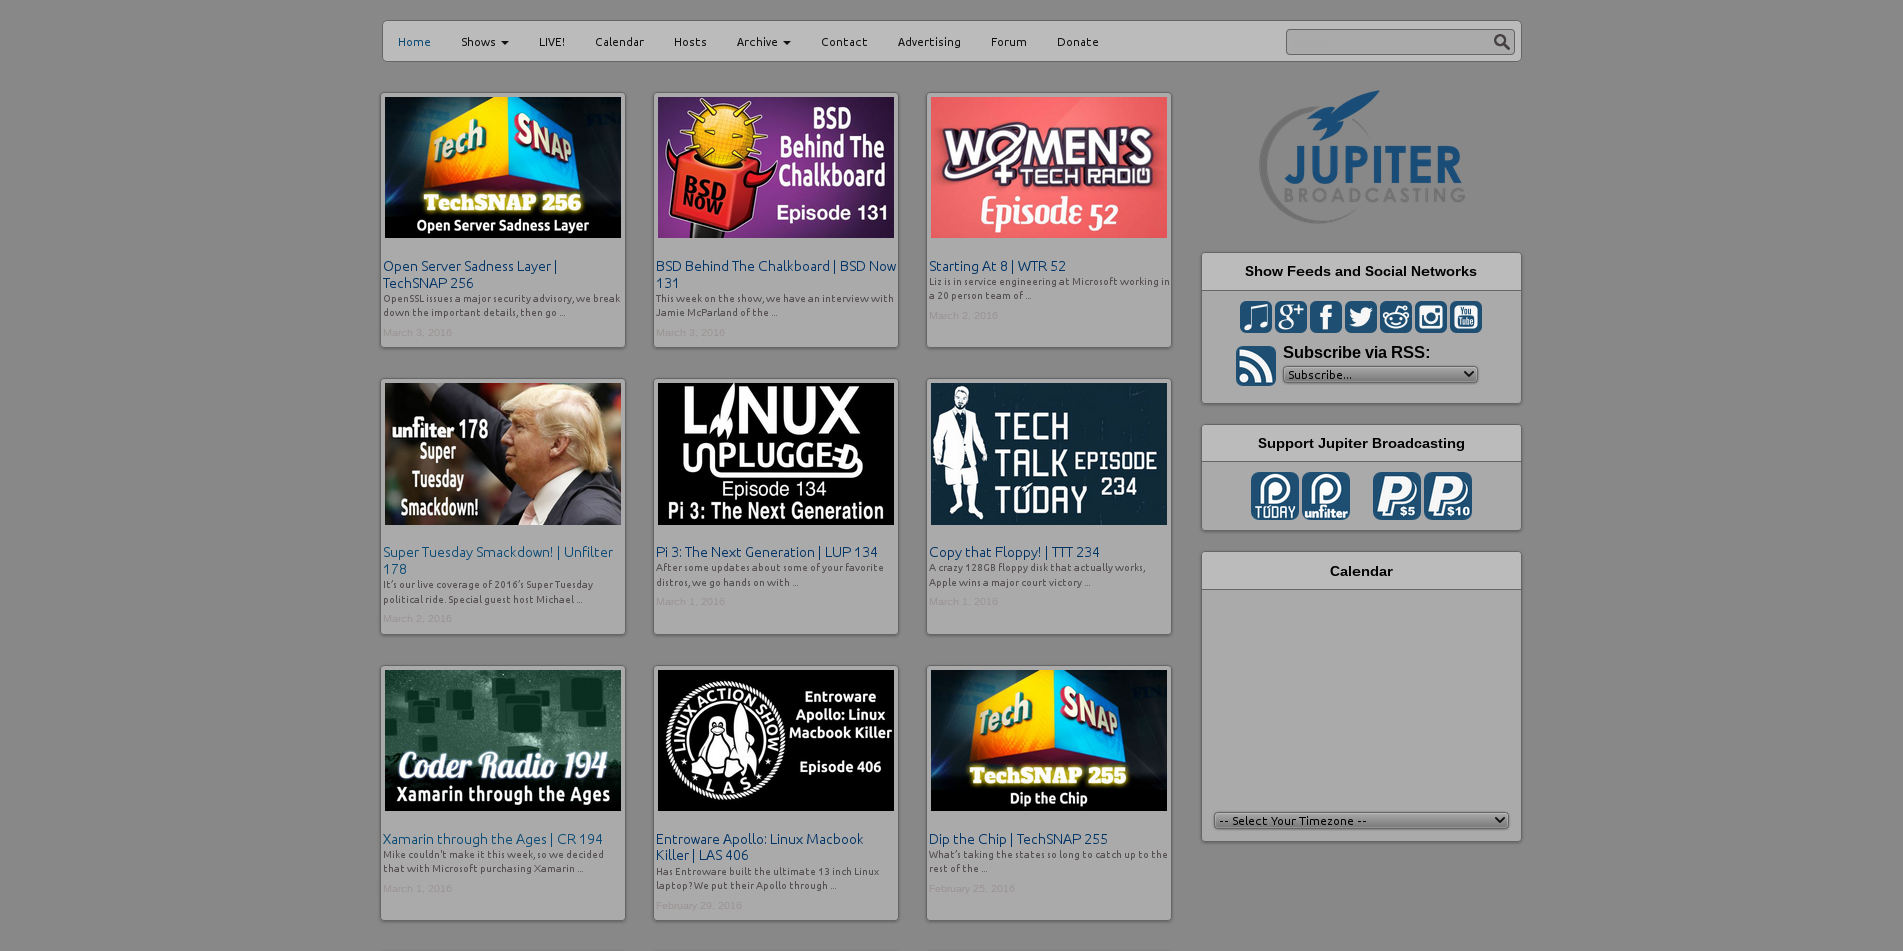Click the "March 3, 2016" date under TechSNAP 256

[x=417, y=332]
